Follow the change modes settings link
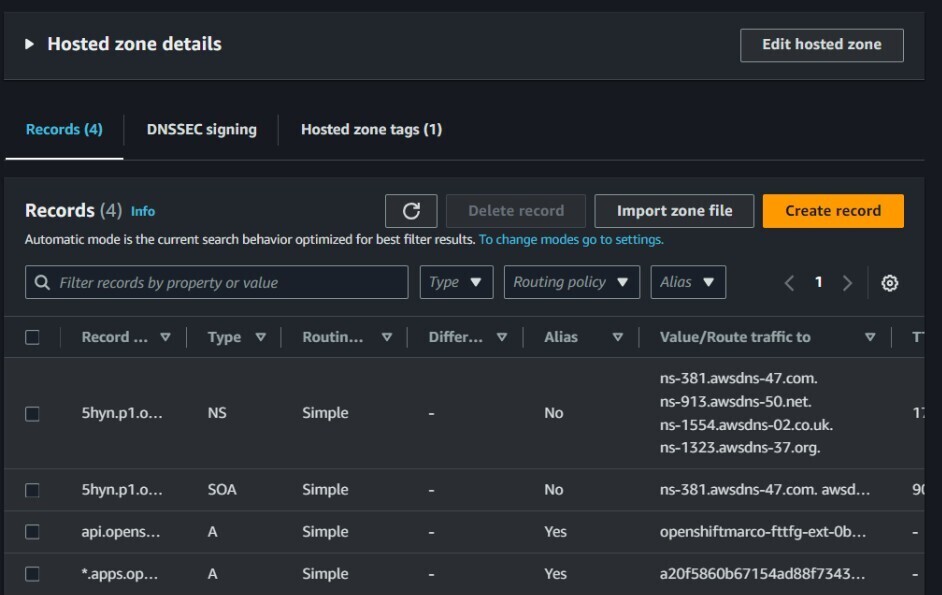 tap(570, 240)
